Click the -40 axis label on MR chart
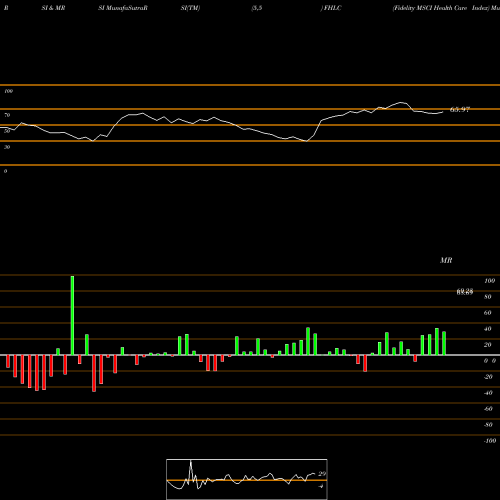The height and width of the screenshot is (500, 500). (488, 393)
